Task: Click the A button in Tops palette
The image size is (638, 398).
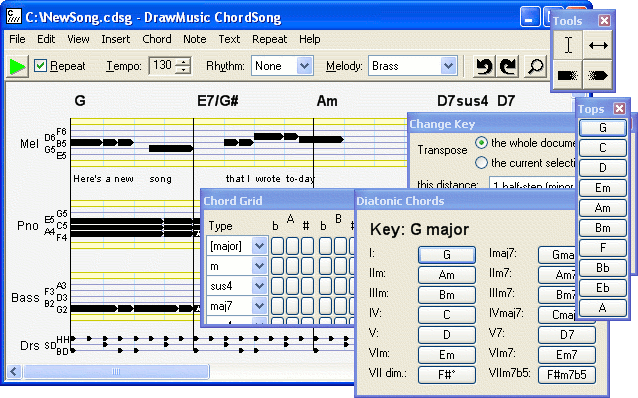Action: [x=603, y=307]
